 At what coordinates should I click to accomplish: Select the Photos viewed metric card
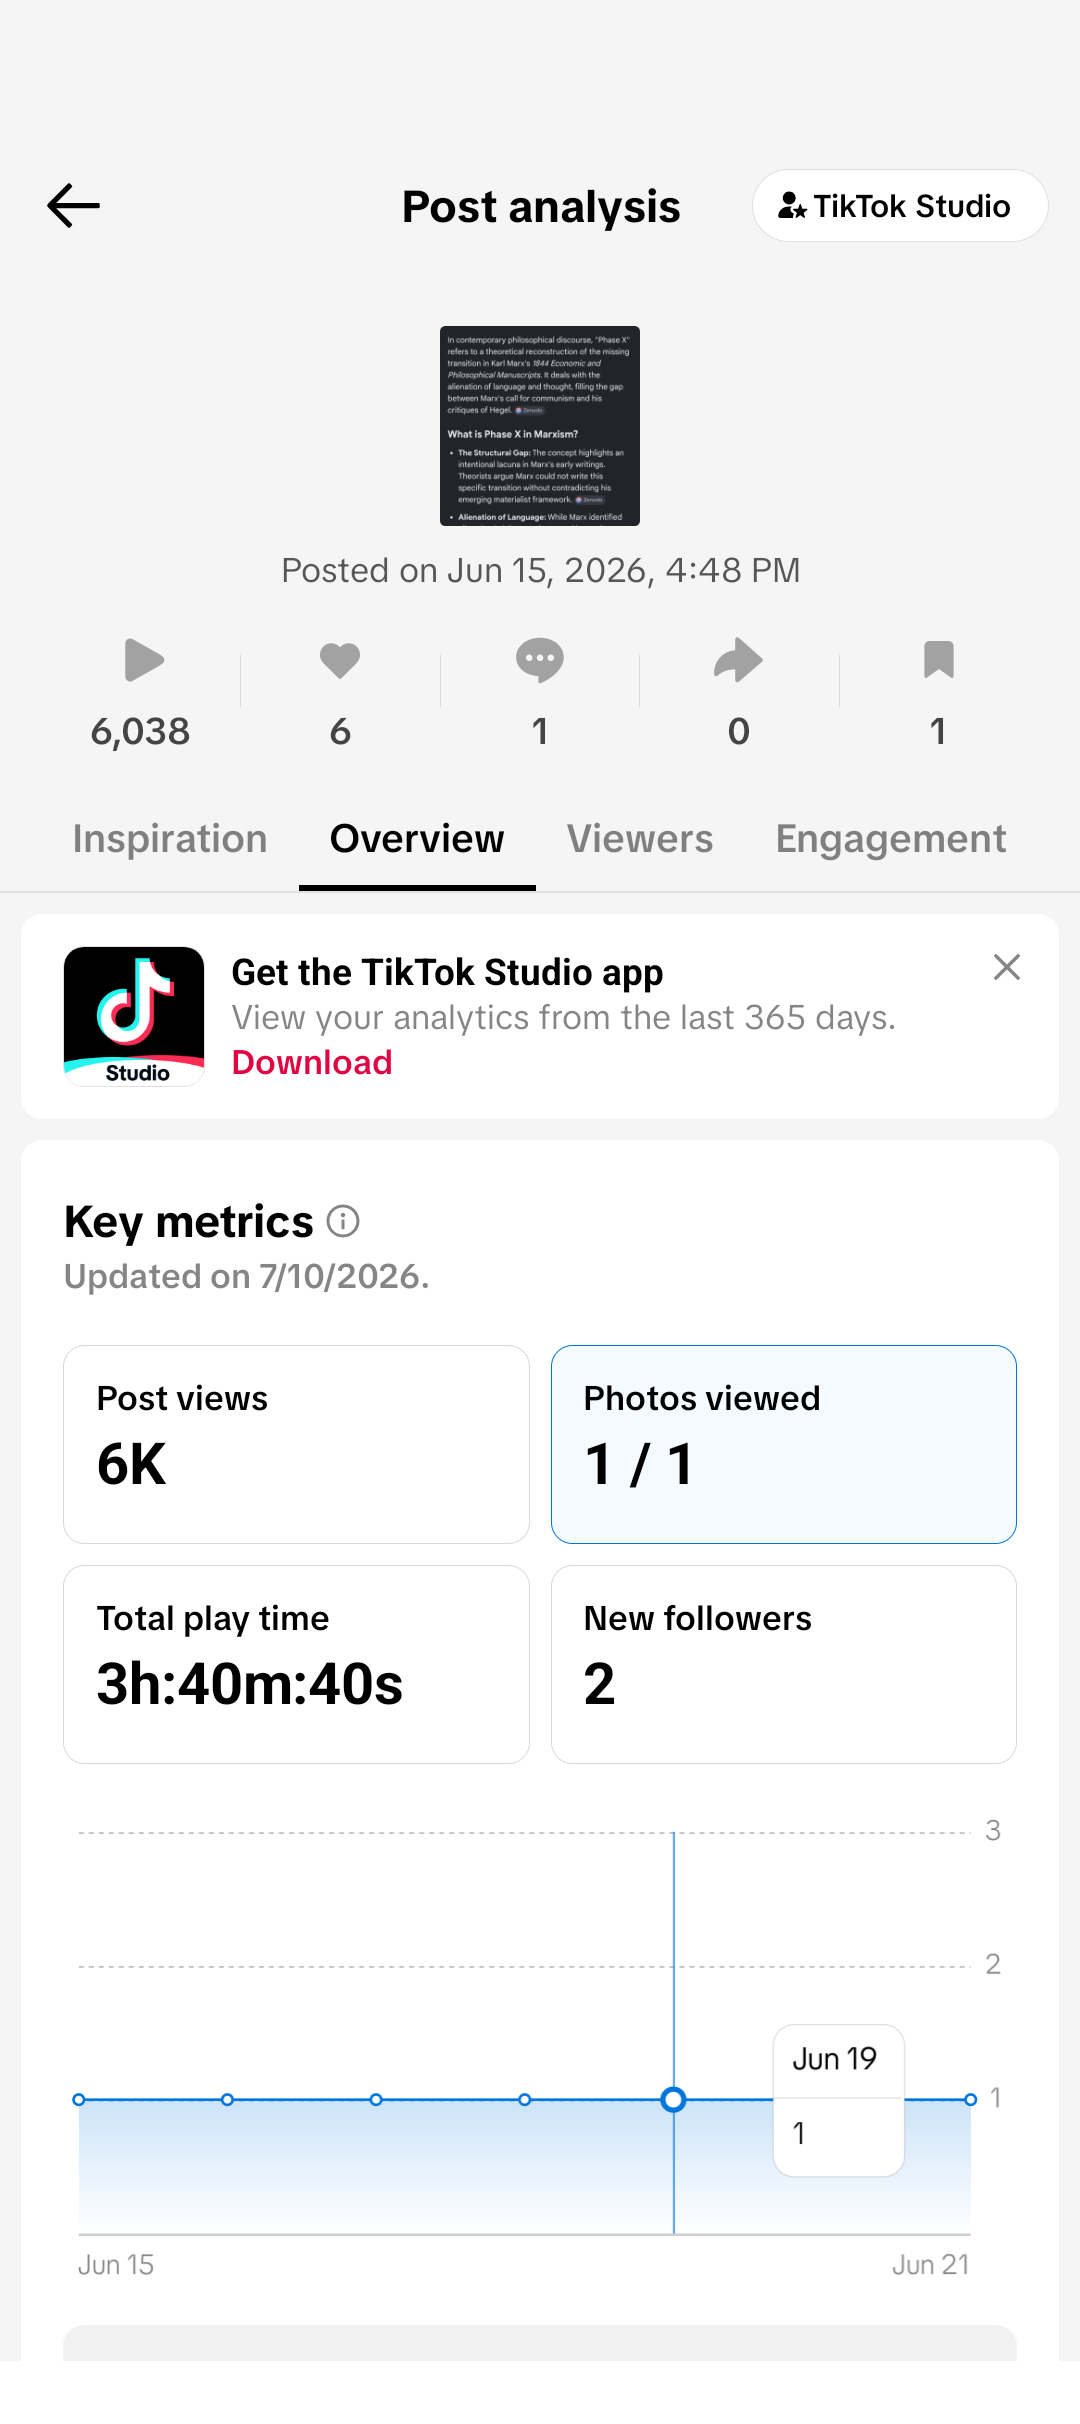click(x=784, y=1444)
